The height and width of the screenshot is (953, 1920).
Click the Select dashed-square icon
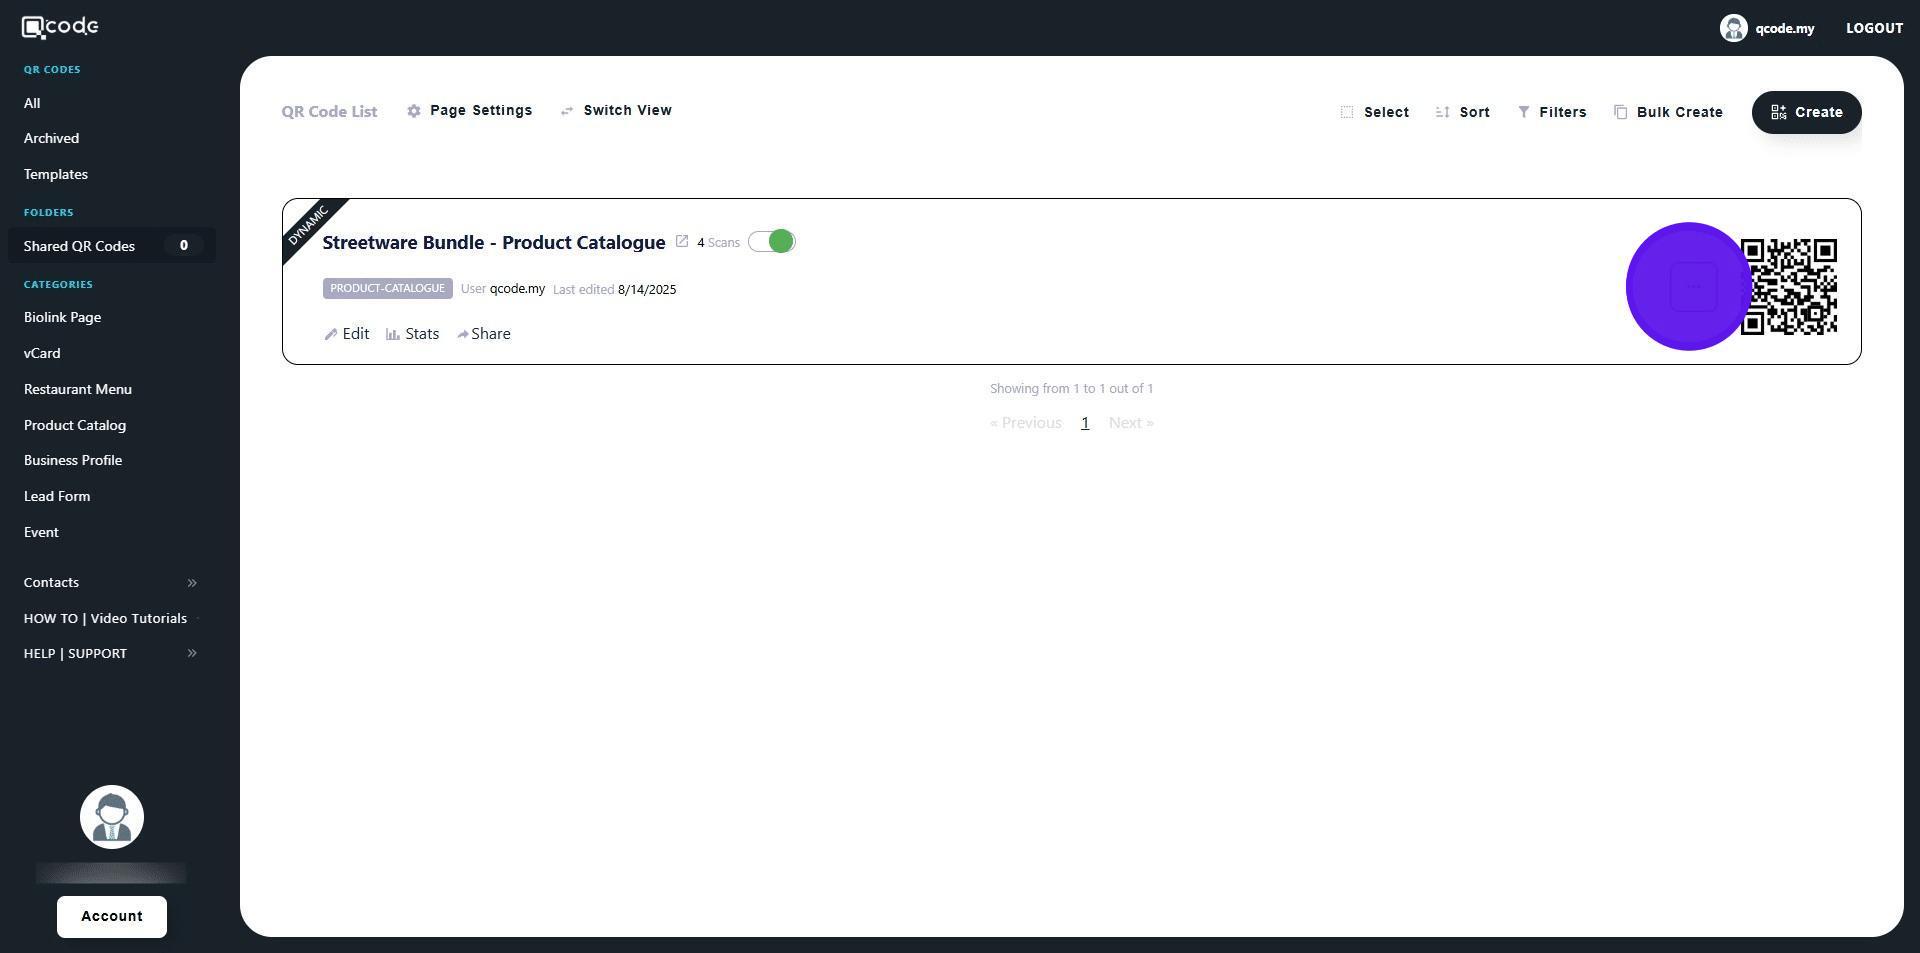click(1347, 112)
